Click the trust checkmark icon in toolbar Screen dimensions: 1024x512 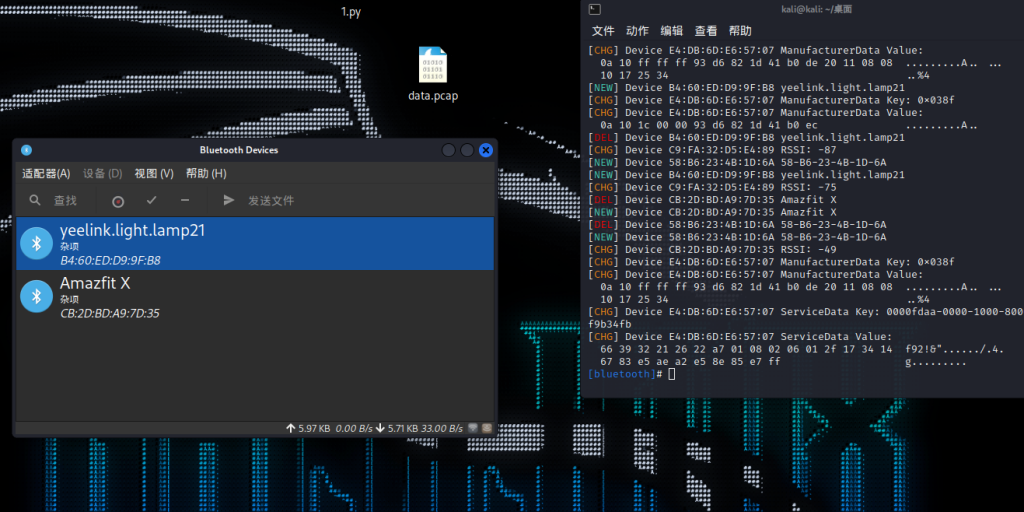point(151,201)
